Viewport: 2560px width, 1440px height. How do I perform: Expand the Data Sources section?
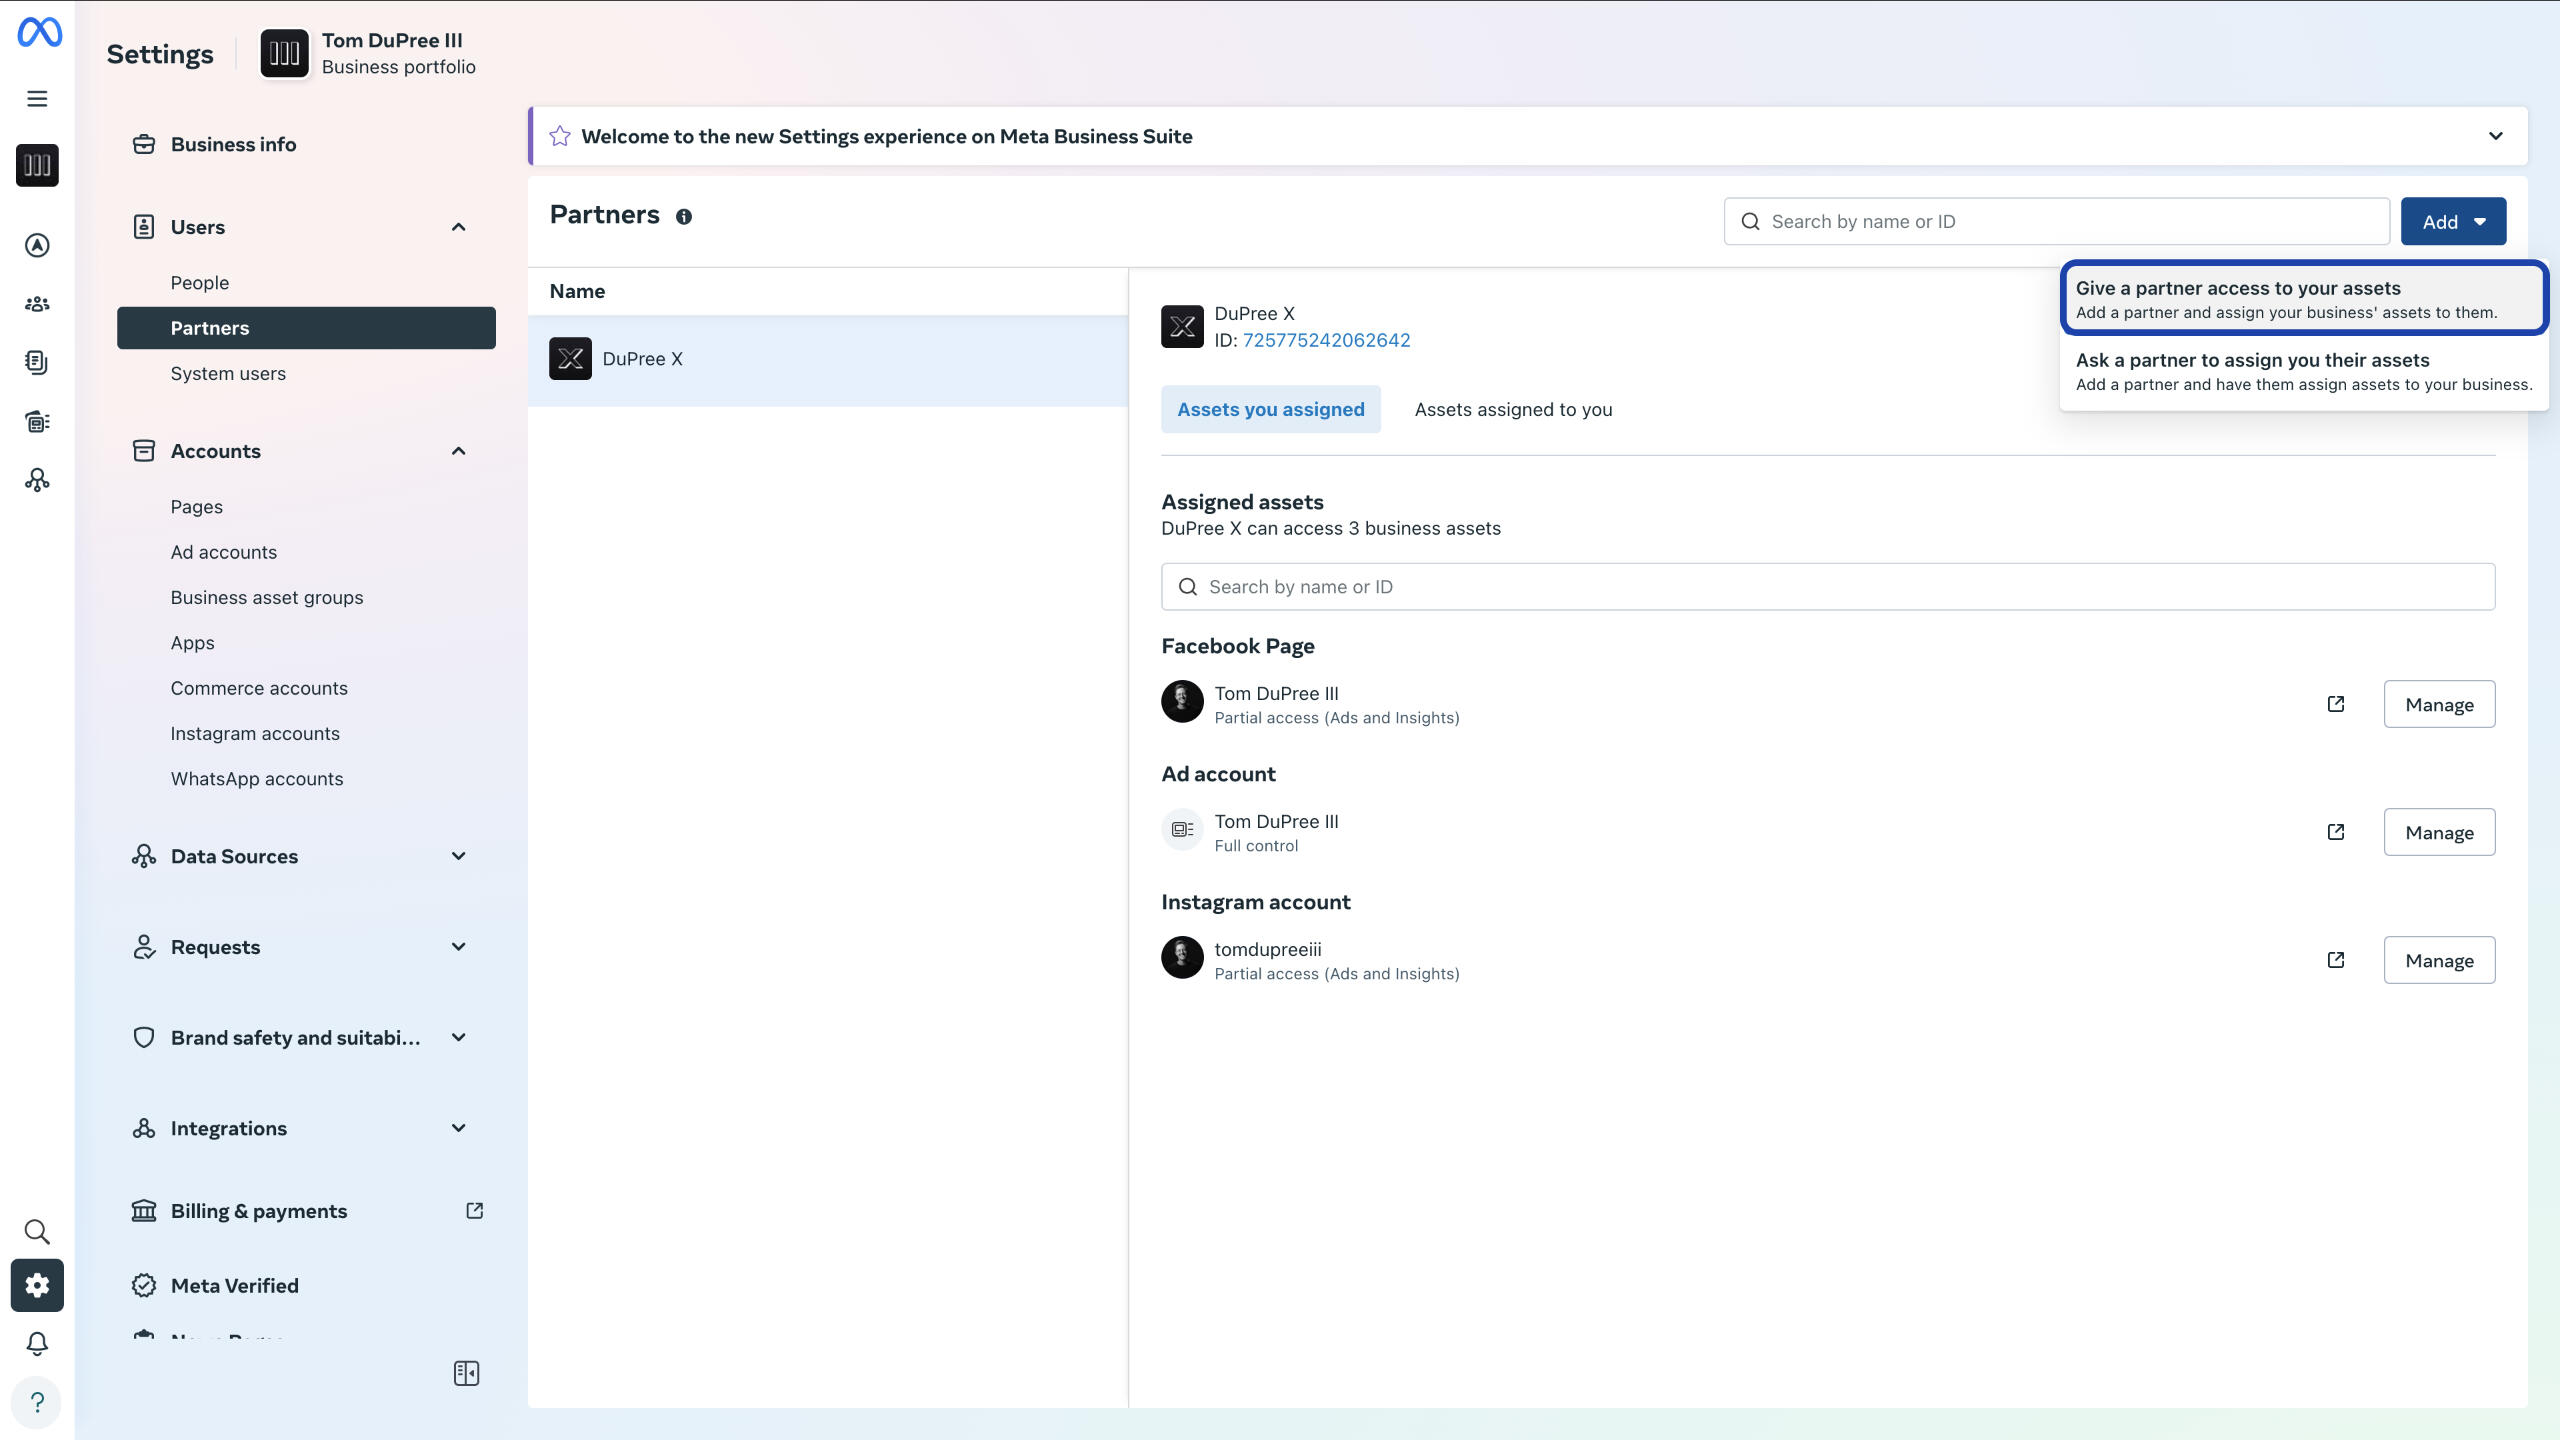[x=458, y=856]
